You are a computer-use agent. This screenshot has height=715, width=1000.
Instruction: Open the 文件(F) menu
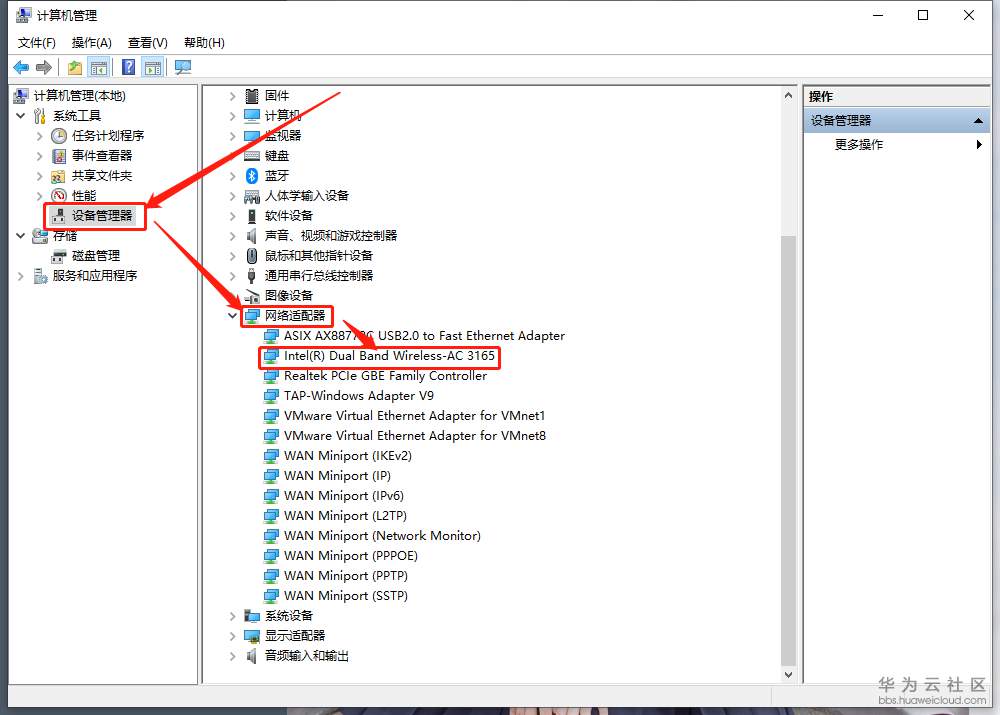coord(36,43)
